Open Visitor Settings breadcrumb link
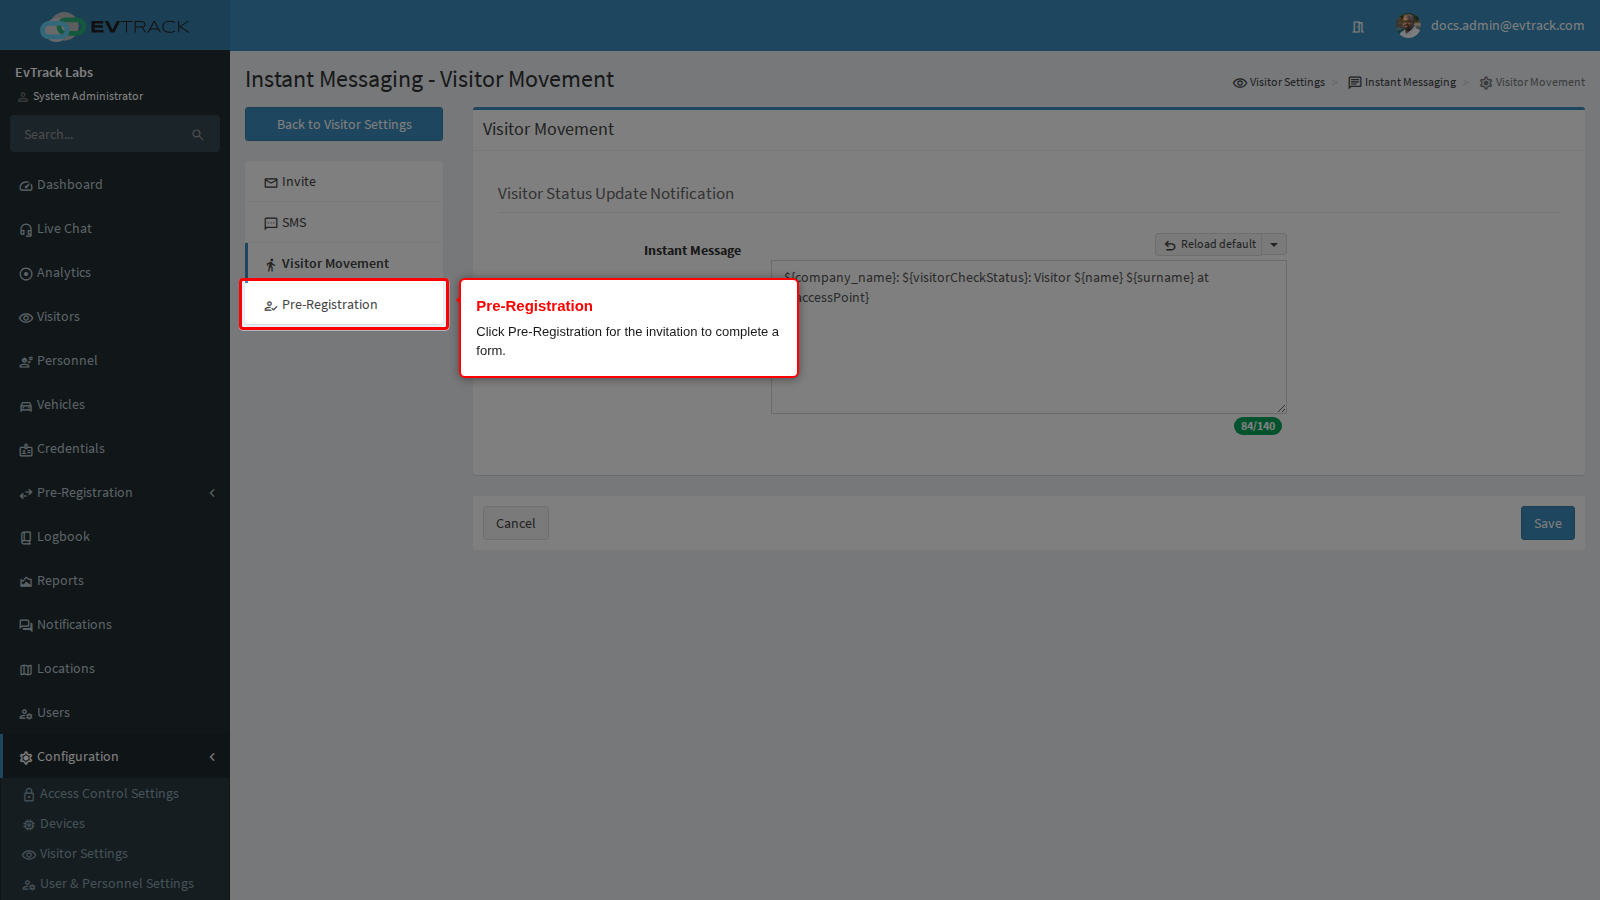 click(1279, 83)
